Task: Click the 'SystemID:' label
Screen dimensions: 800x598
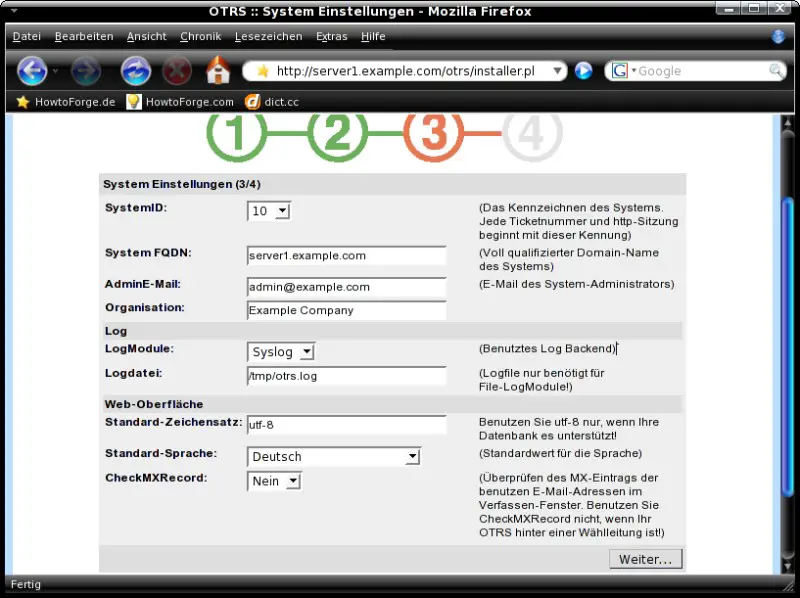Action: point(136,208)
